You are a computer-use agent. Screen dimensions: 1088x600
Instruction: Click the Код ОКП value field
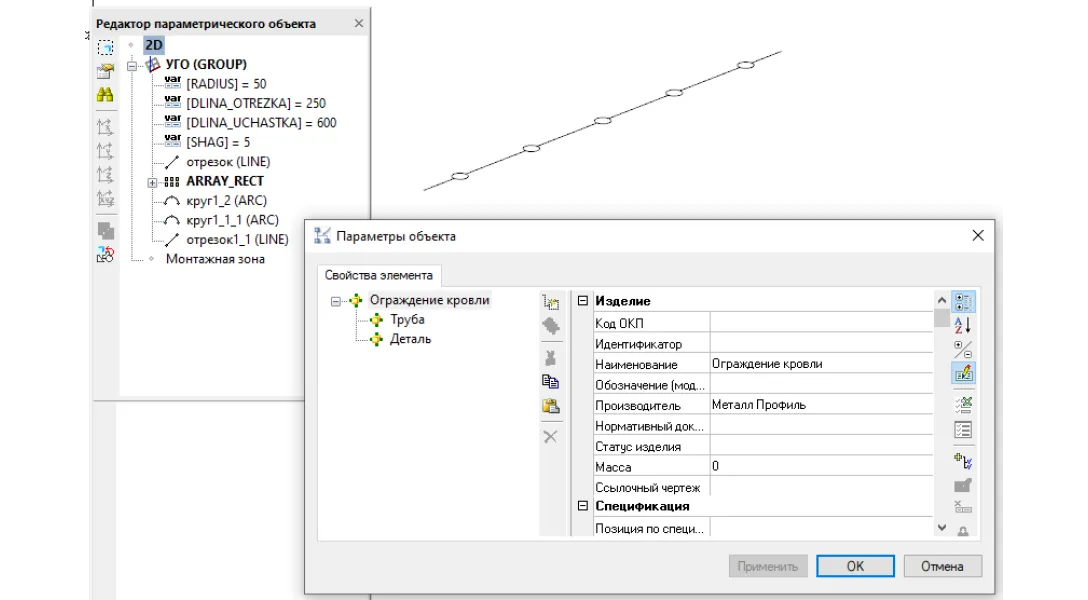pos(822,323)
